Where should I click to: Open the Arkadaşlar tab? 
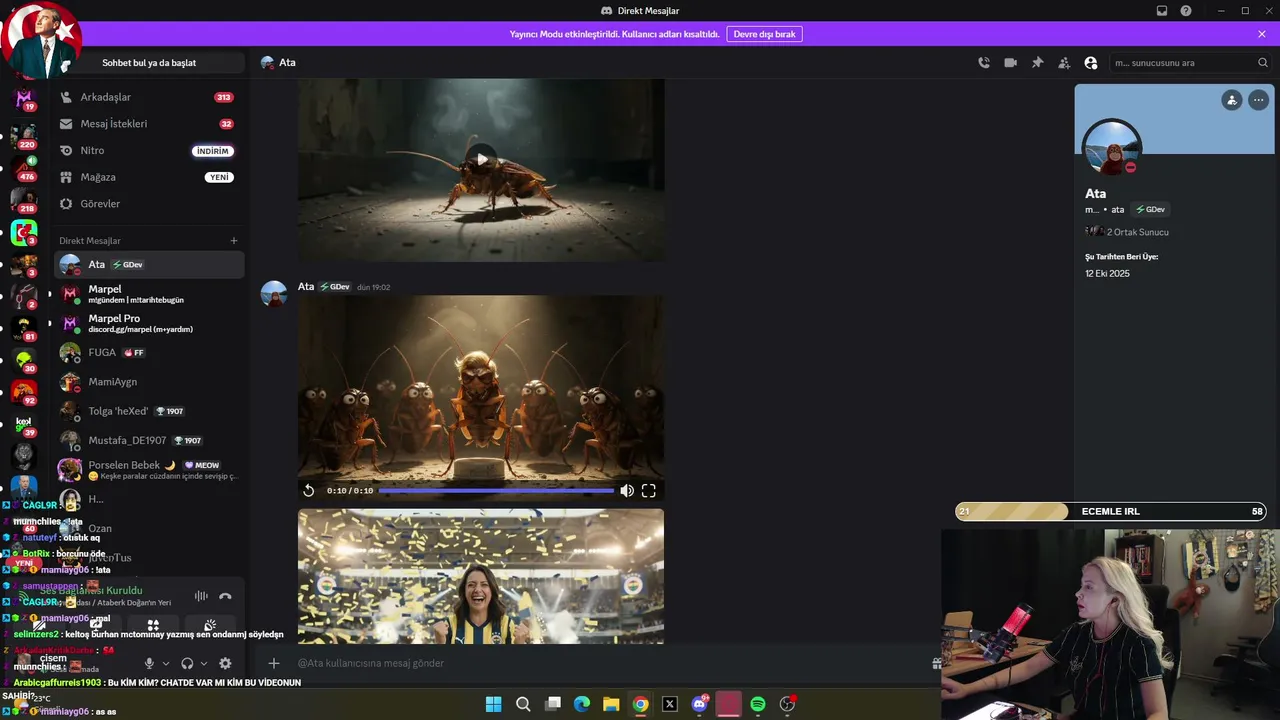[x=149, y=97]
